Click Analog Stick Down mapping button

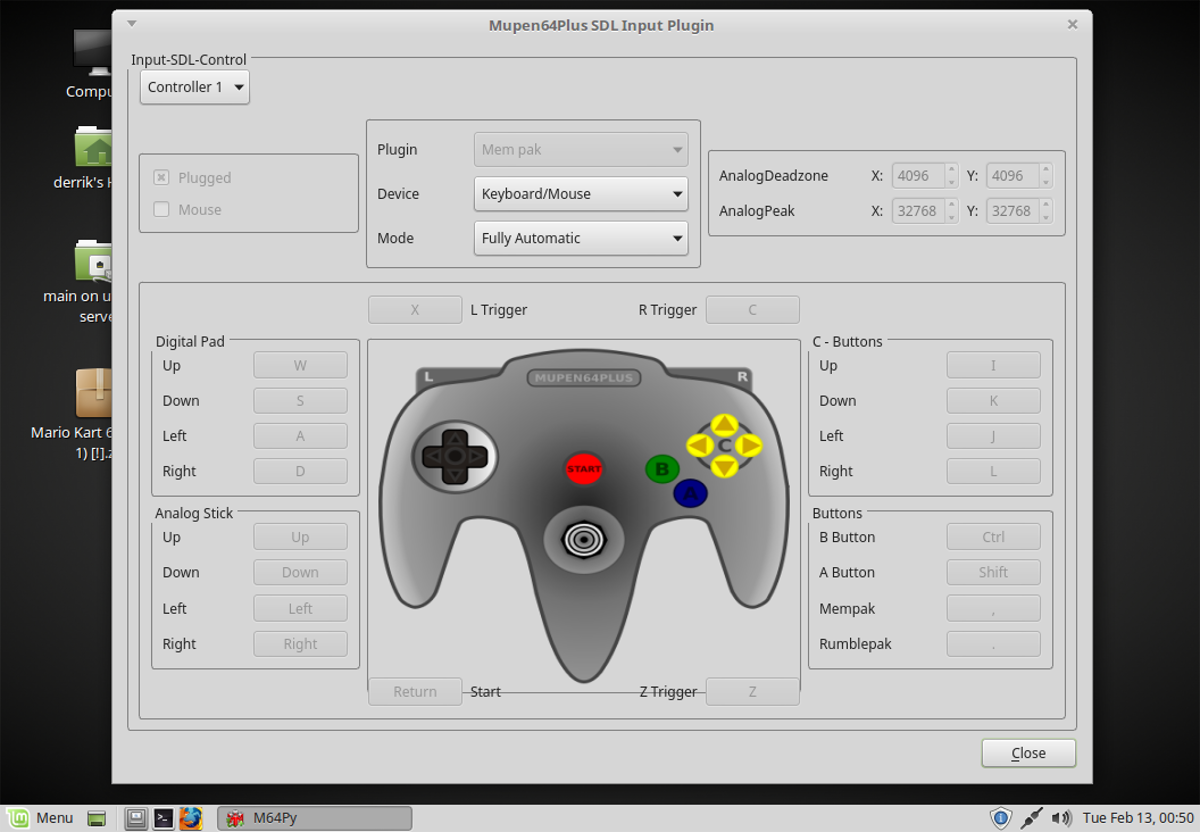click(300, 572)
